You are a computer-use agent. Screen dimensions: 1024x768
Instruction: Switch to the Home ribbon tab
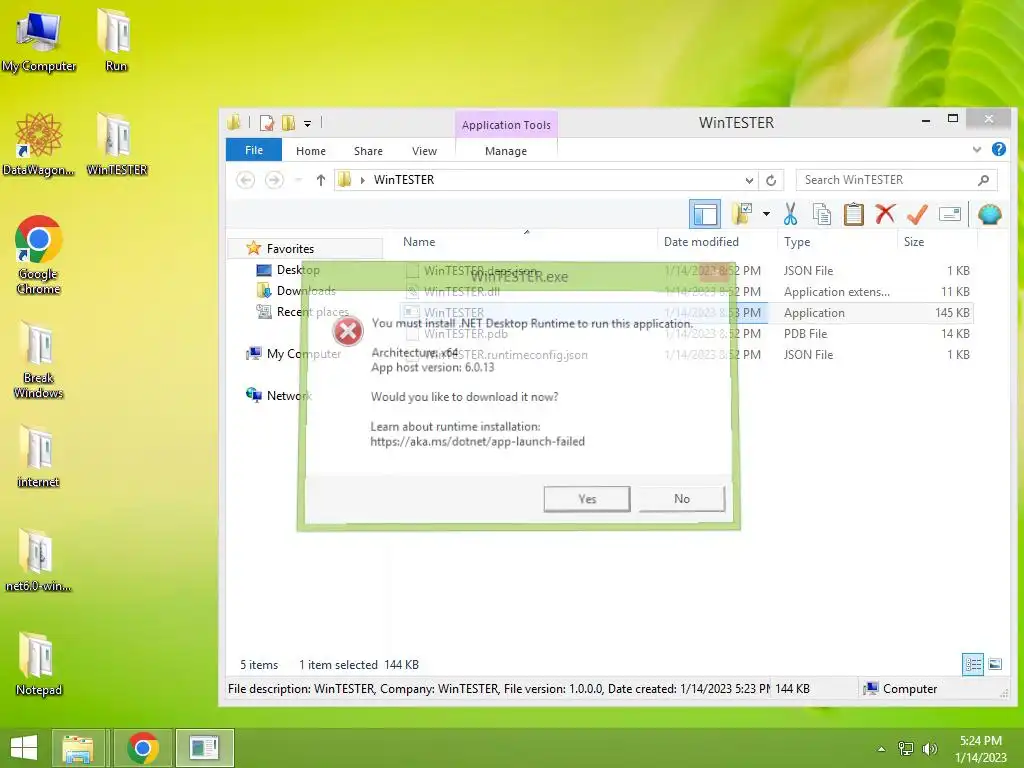pyautogui.click(x=310, y=151)
